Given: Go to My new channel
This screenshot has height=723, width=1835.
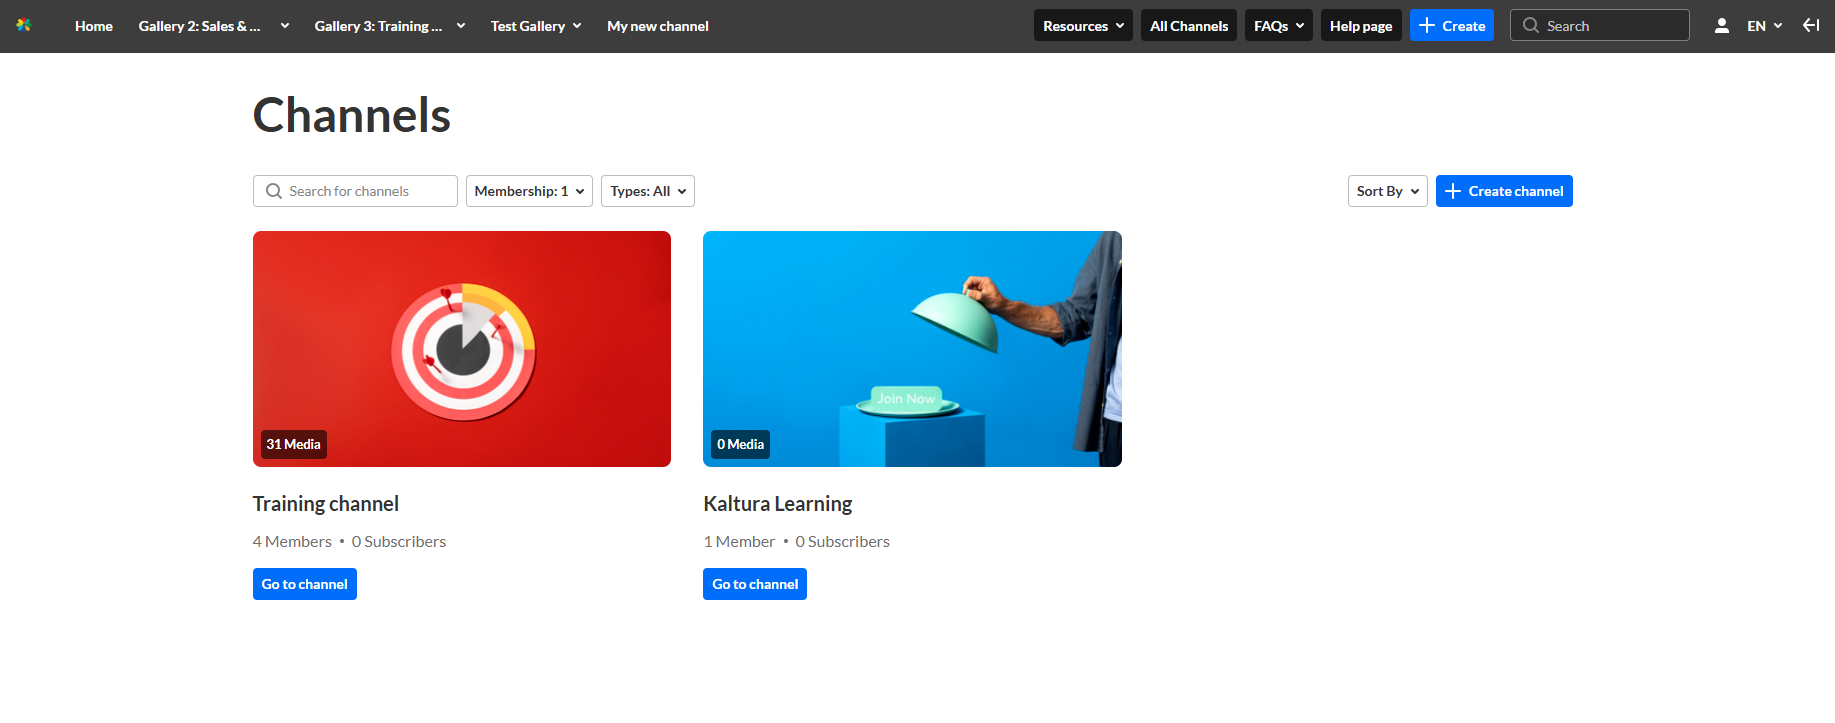Looking at the screenshot, I should coord(658,26).
